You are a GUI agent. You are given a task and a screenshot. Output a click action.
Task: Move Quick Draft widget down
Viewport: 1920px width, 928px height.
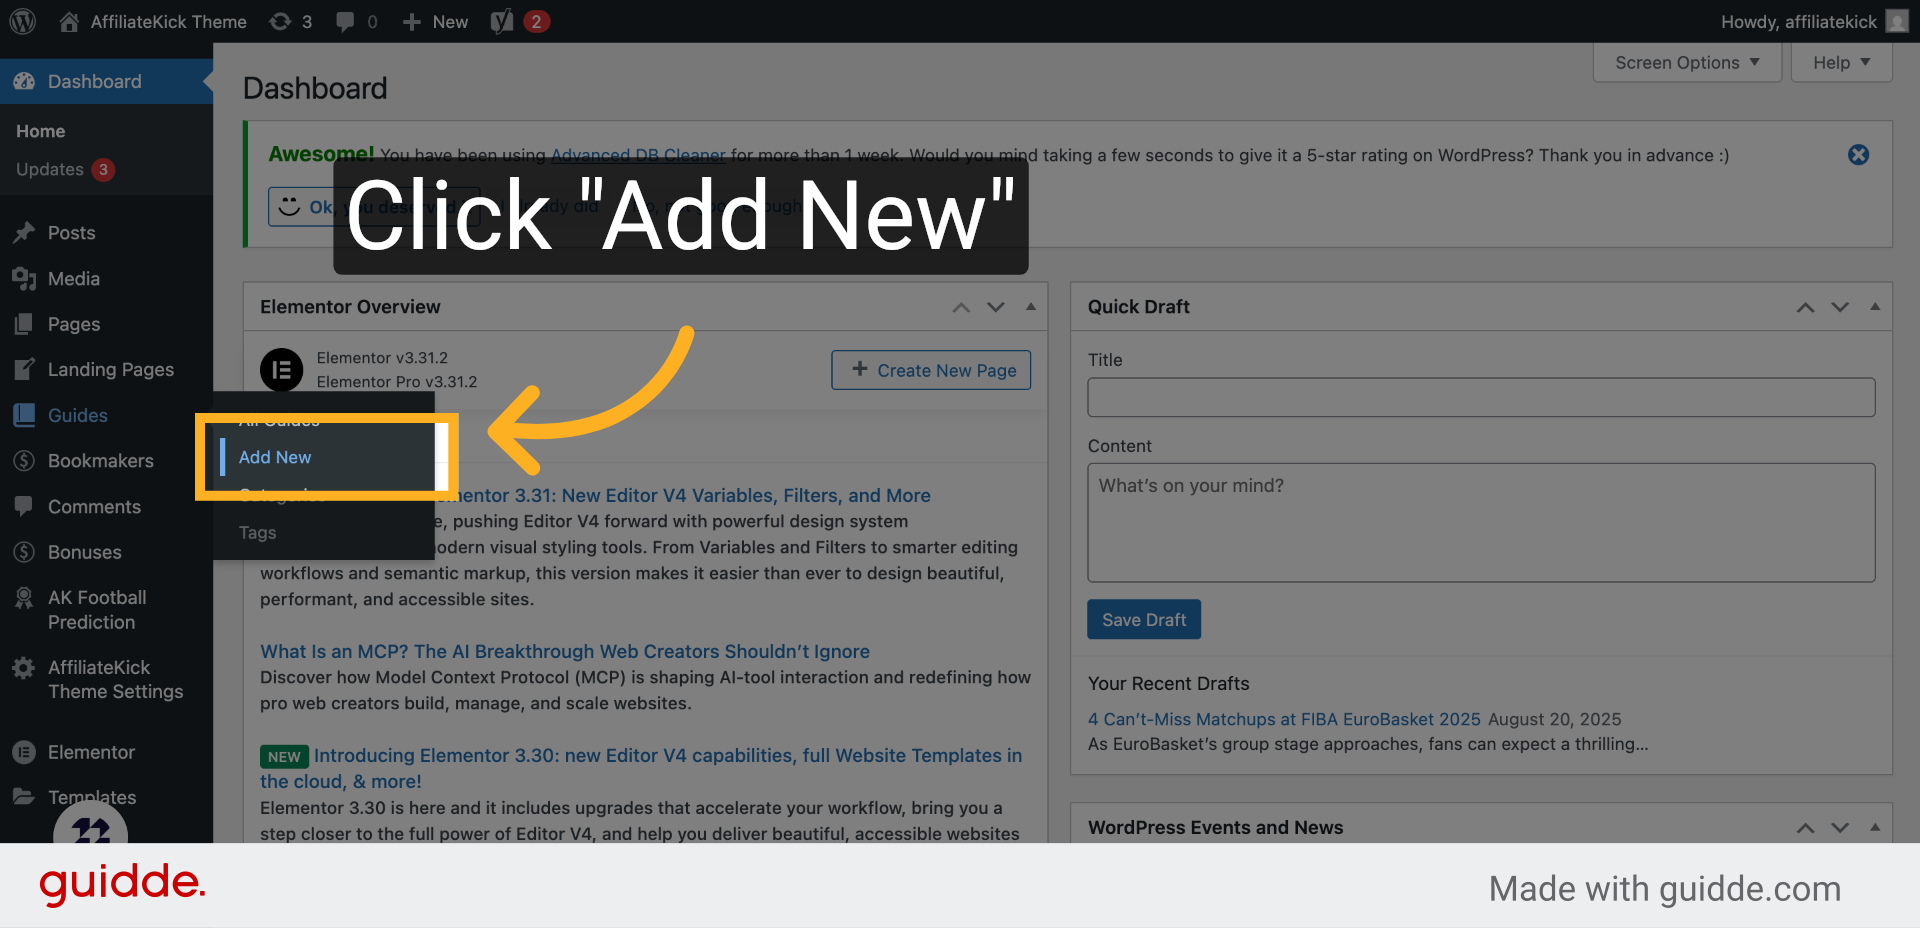pos(1840,307)
